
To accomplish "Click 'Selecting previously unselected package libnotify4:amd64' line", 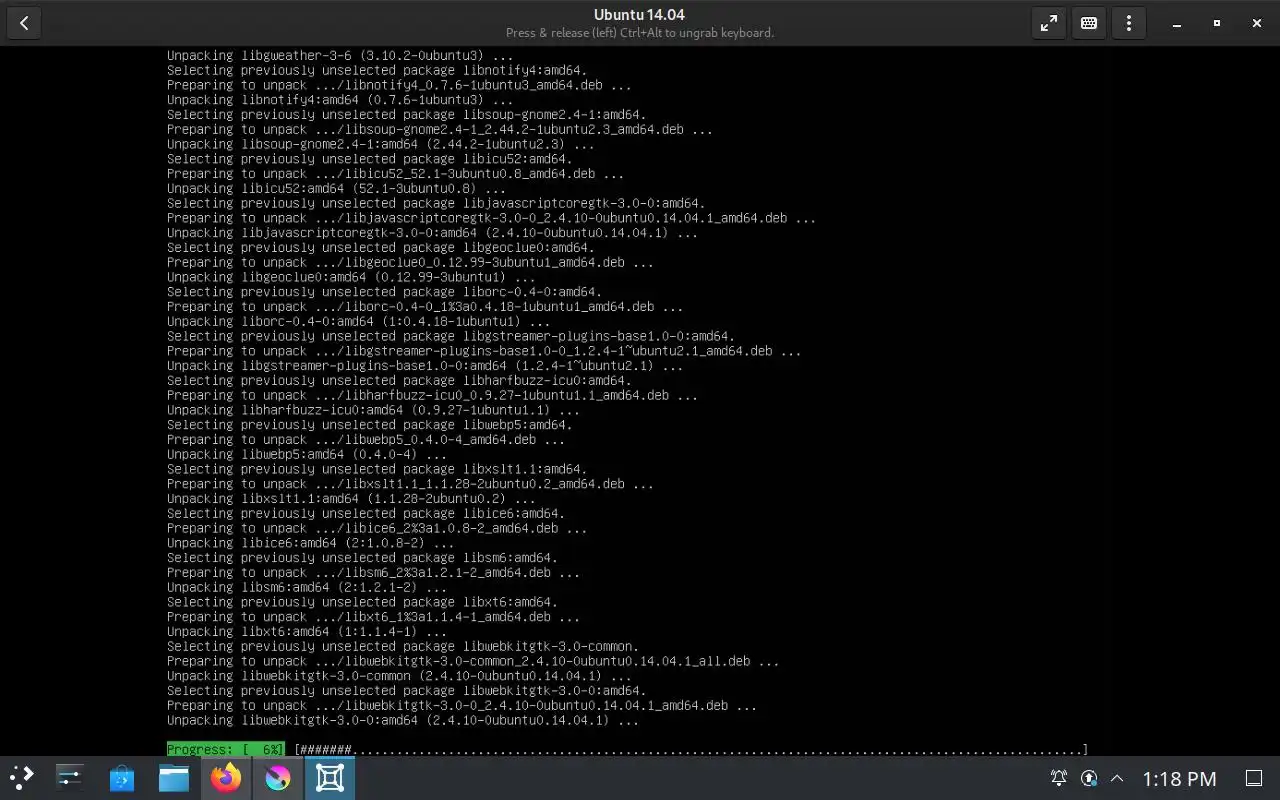I will coord(377,70).
